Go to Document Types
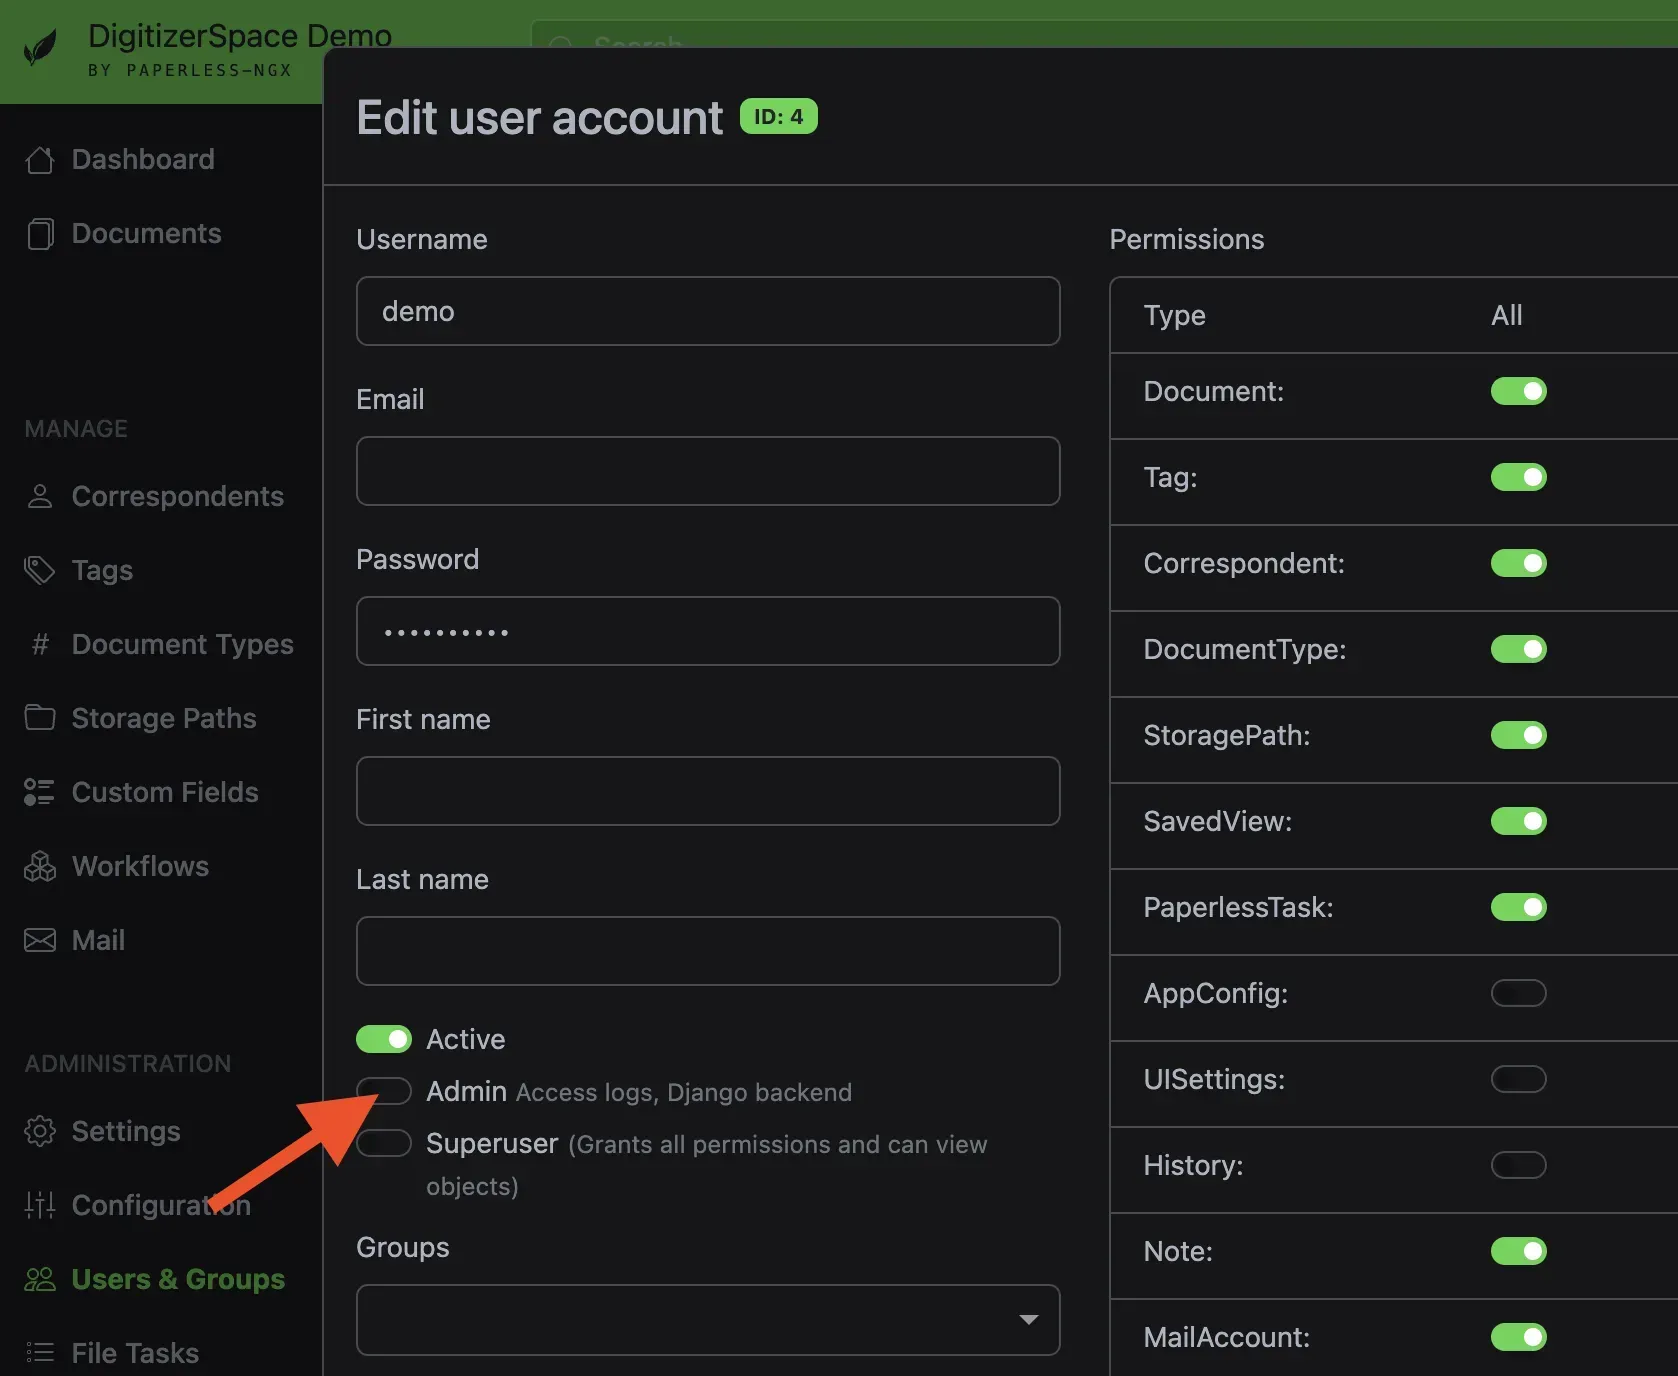1678x1376 pixels. (x=183, y=644)
